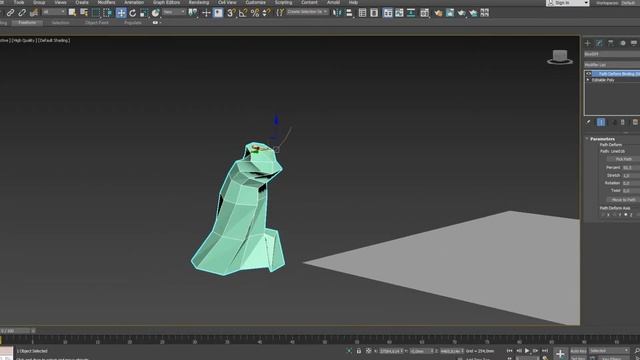Click the Unlink Selection tool

(x=22, y=13)
